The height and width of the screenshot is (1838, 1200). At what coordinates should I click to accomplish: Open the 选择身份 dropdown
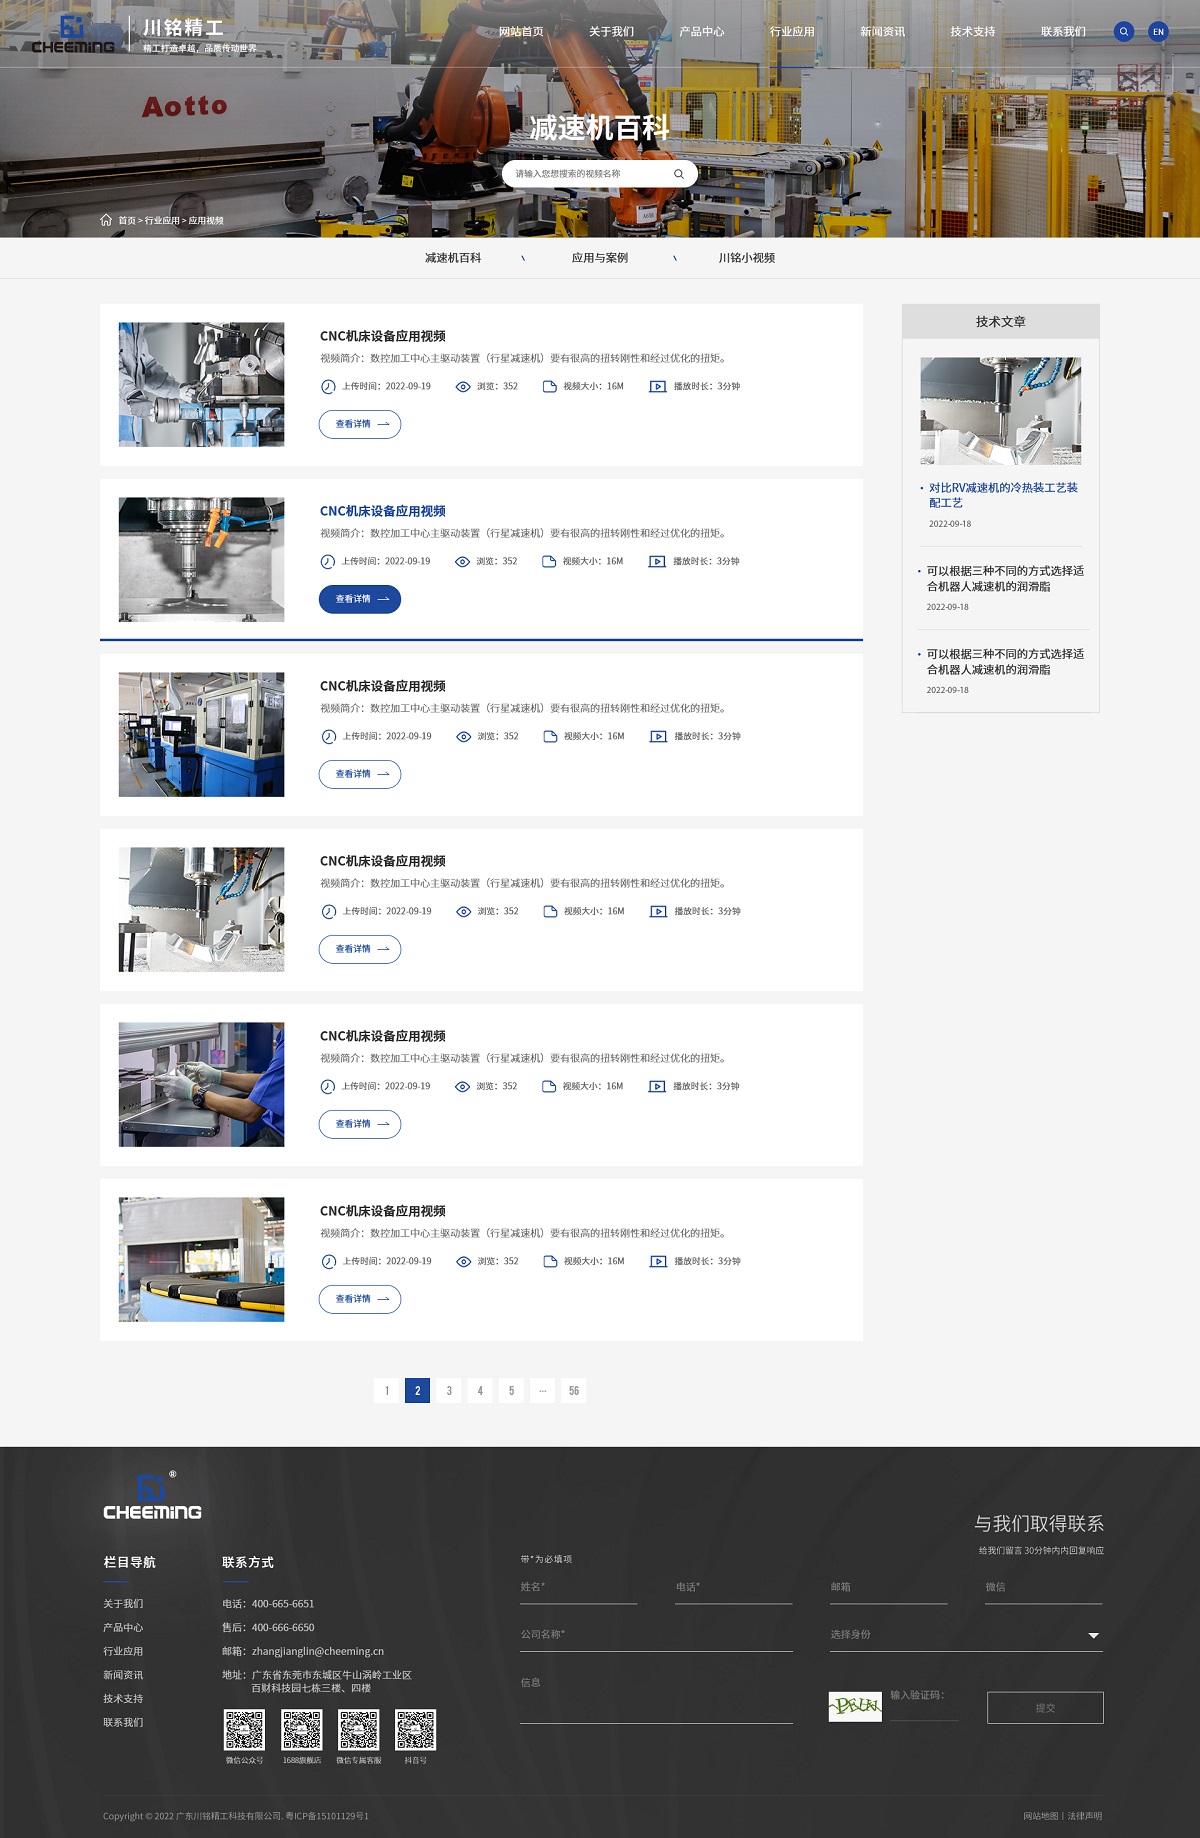[966, 1635]
